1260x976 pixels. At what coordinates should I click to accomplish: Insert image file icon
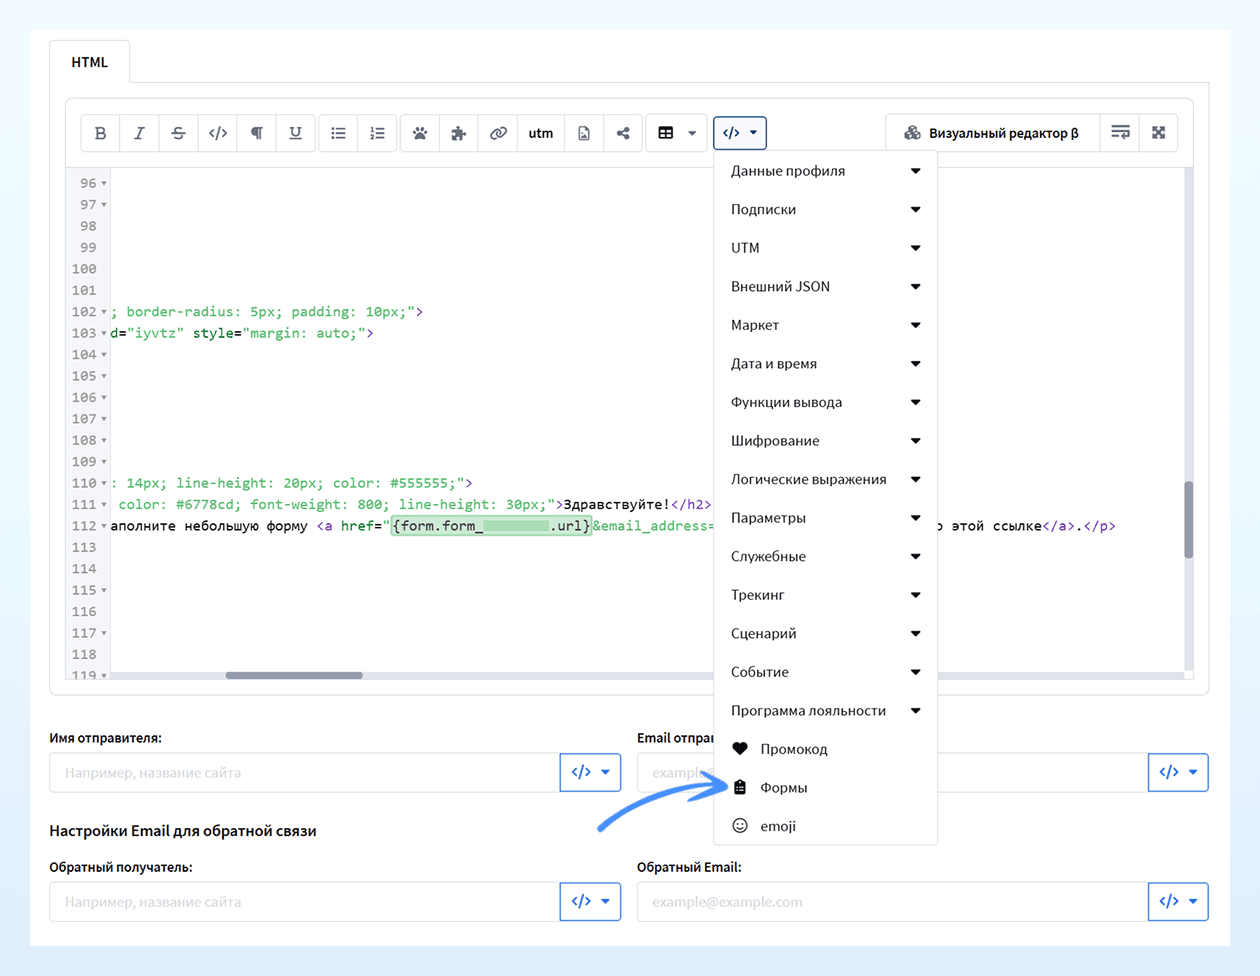coord(584,133)
